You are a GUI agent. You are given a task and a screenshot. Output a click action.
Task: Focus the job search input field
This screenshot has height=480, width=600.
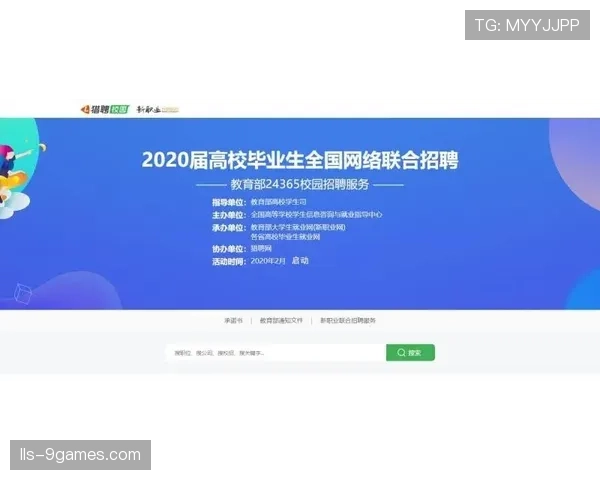pyautogui.click(x=276, y=353)
